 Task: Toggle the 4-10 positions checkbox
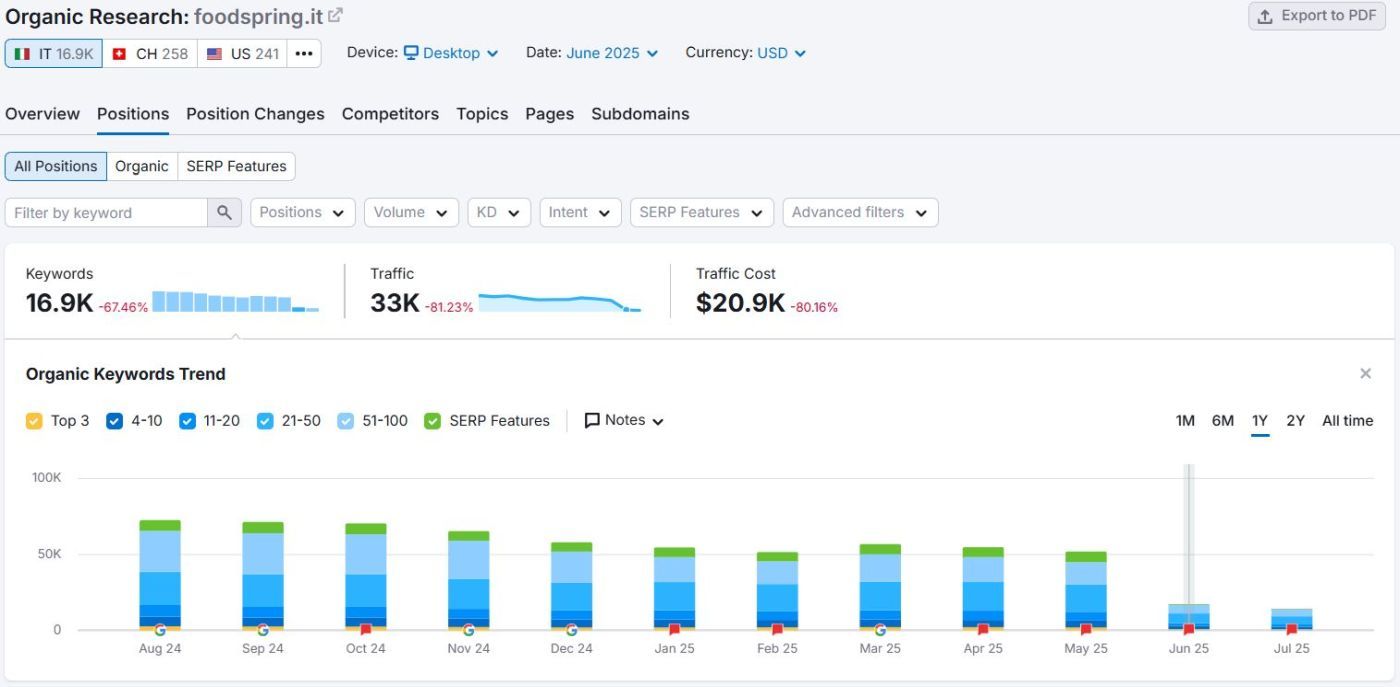coord(114,421)
